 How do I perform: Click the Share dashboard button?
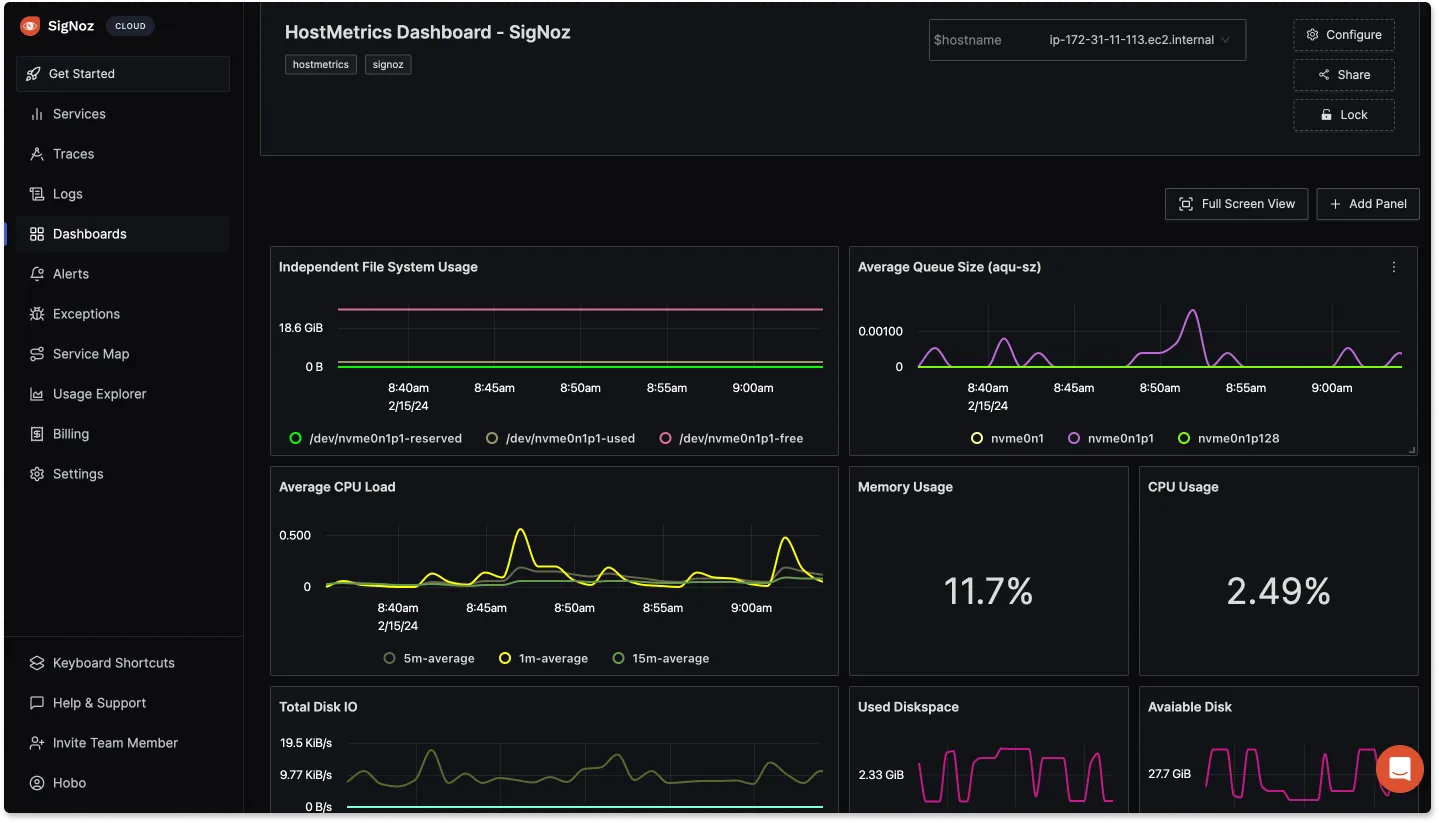[1344, 75]
